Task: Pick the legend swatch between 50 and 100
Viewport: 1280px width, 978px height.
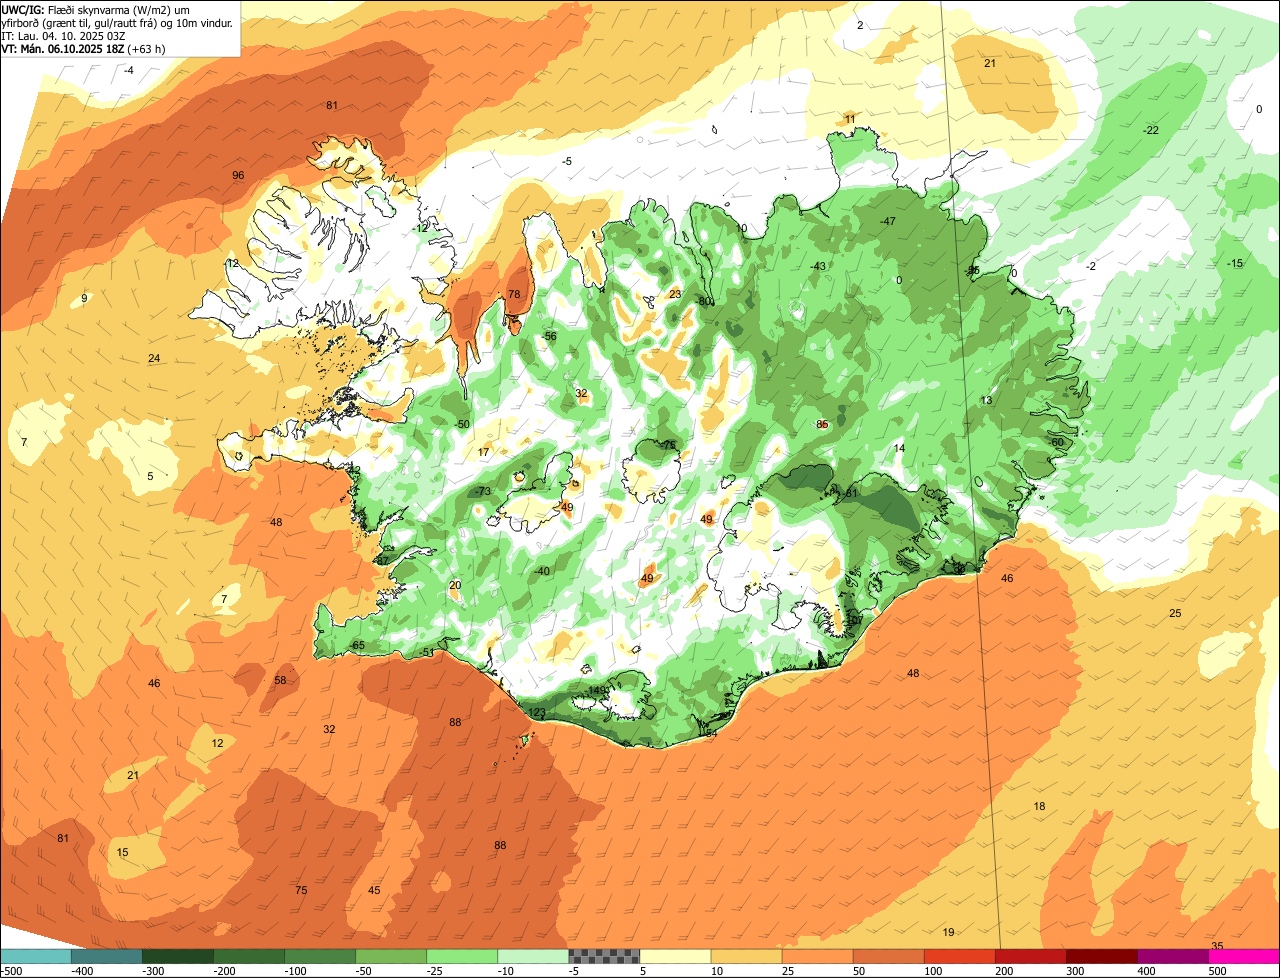Action: pos(888,956)
